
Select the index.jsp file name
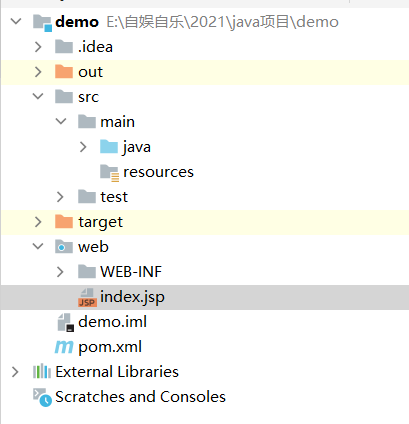coord(132,297)
